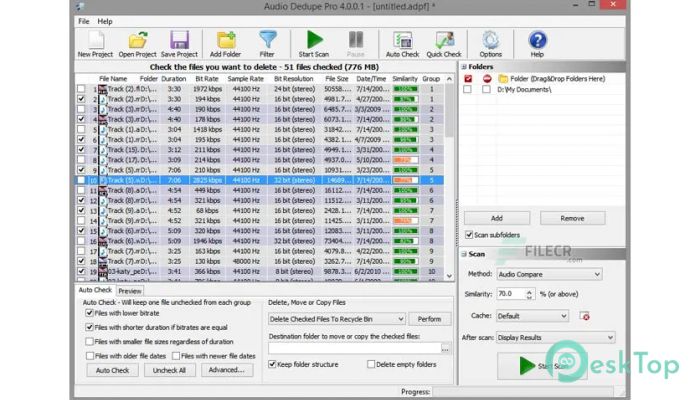Click the Destination folder input field
Viewport: 700px width, 400px height.
pyautogui.click(x=355, y=349)
